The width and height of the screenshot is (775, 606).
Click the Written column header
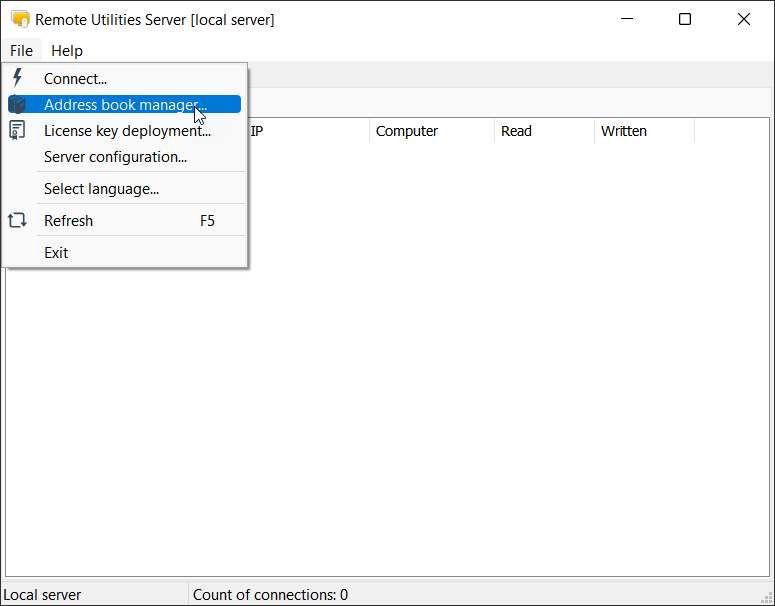click(x=643, y=131)
